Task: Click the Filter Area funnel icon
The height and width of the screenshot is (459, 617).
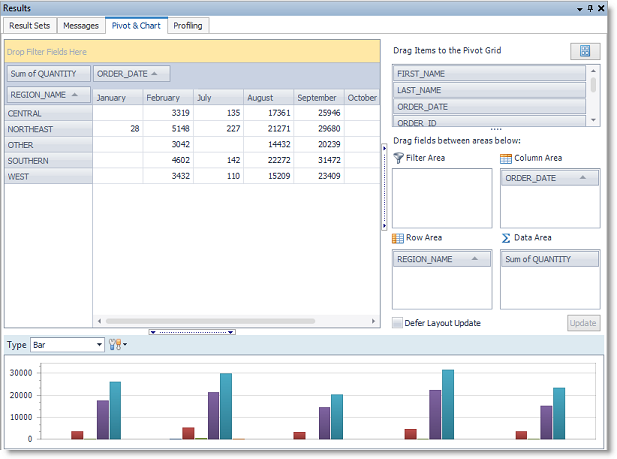Action: click(398, 158)
